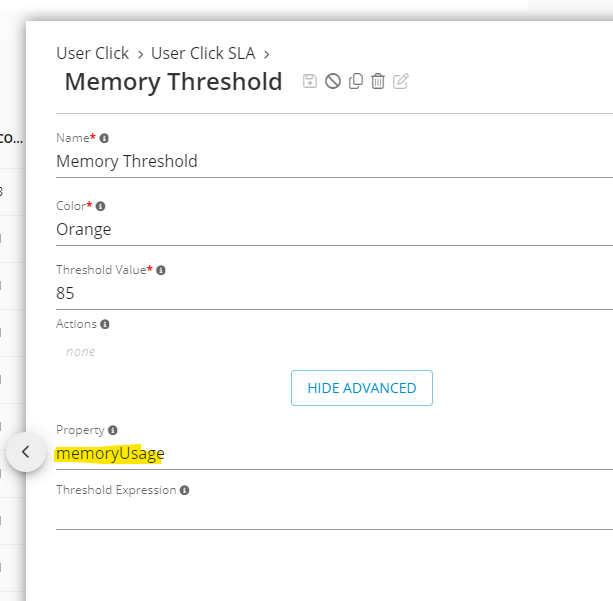The width and height of the screenshot is (613, 601).
Task: Click the Threshold Expression info icon
Action: click(185, 490)
